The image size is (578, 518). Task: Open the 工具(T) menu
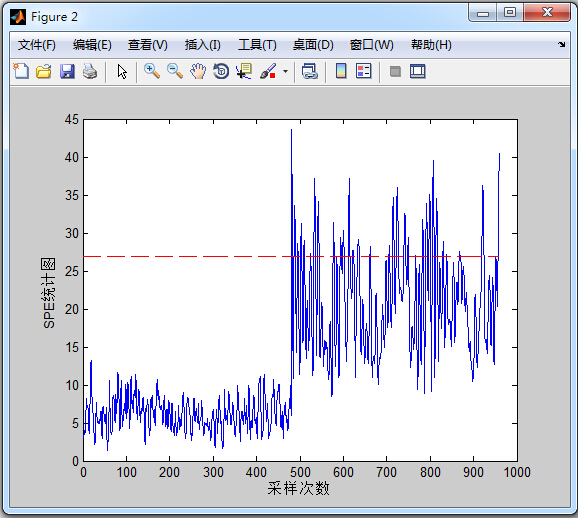click(257, 45)
